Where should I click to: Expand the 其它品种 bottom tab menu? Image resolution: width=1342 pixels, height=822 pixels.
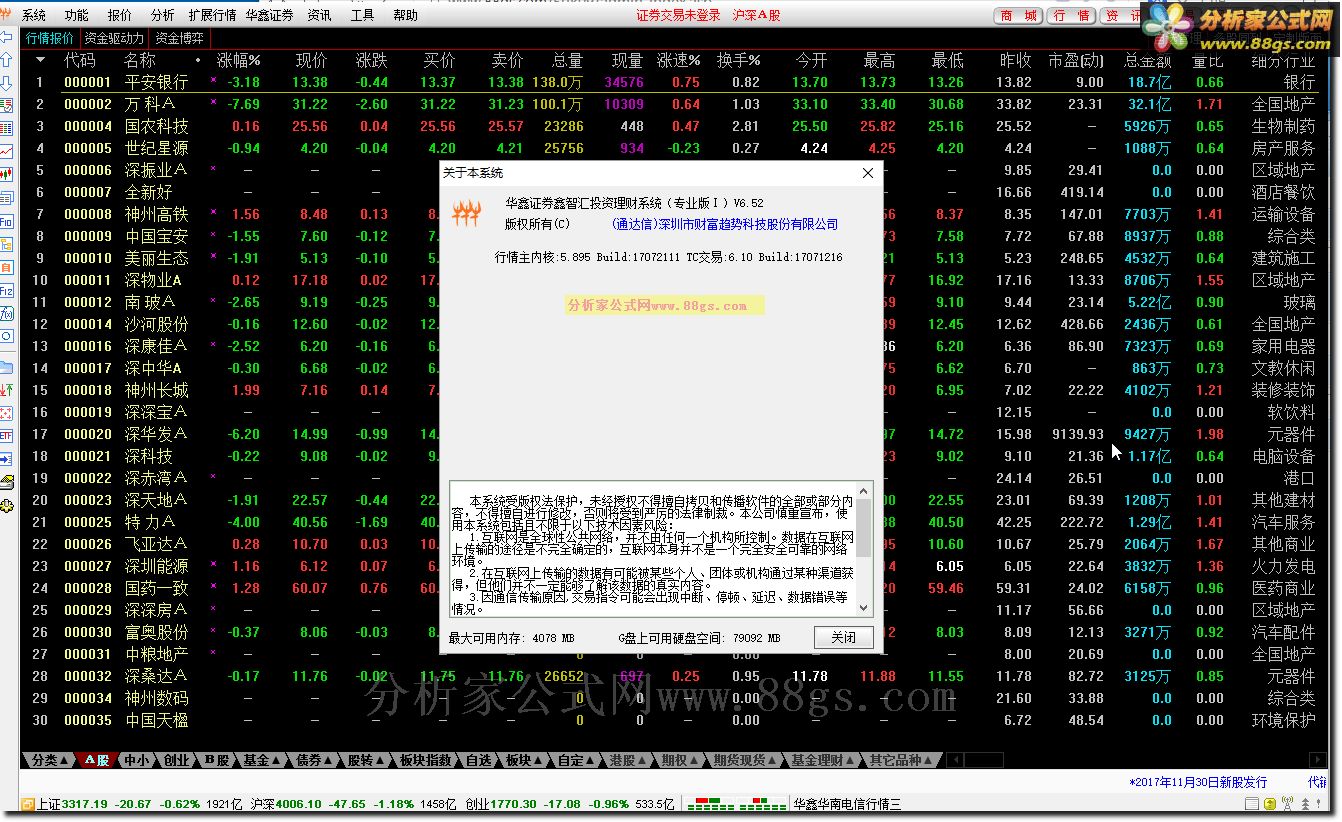coord(902,760)
